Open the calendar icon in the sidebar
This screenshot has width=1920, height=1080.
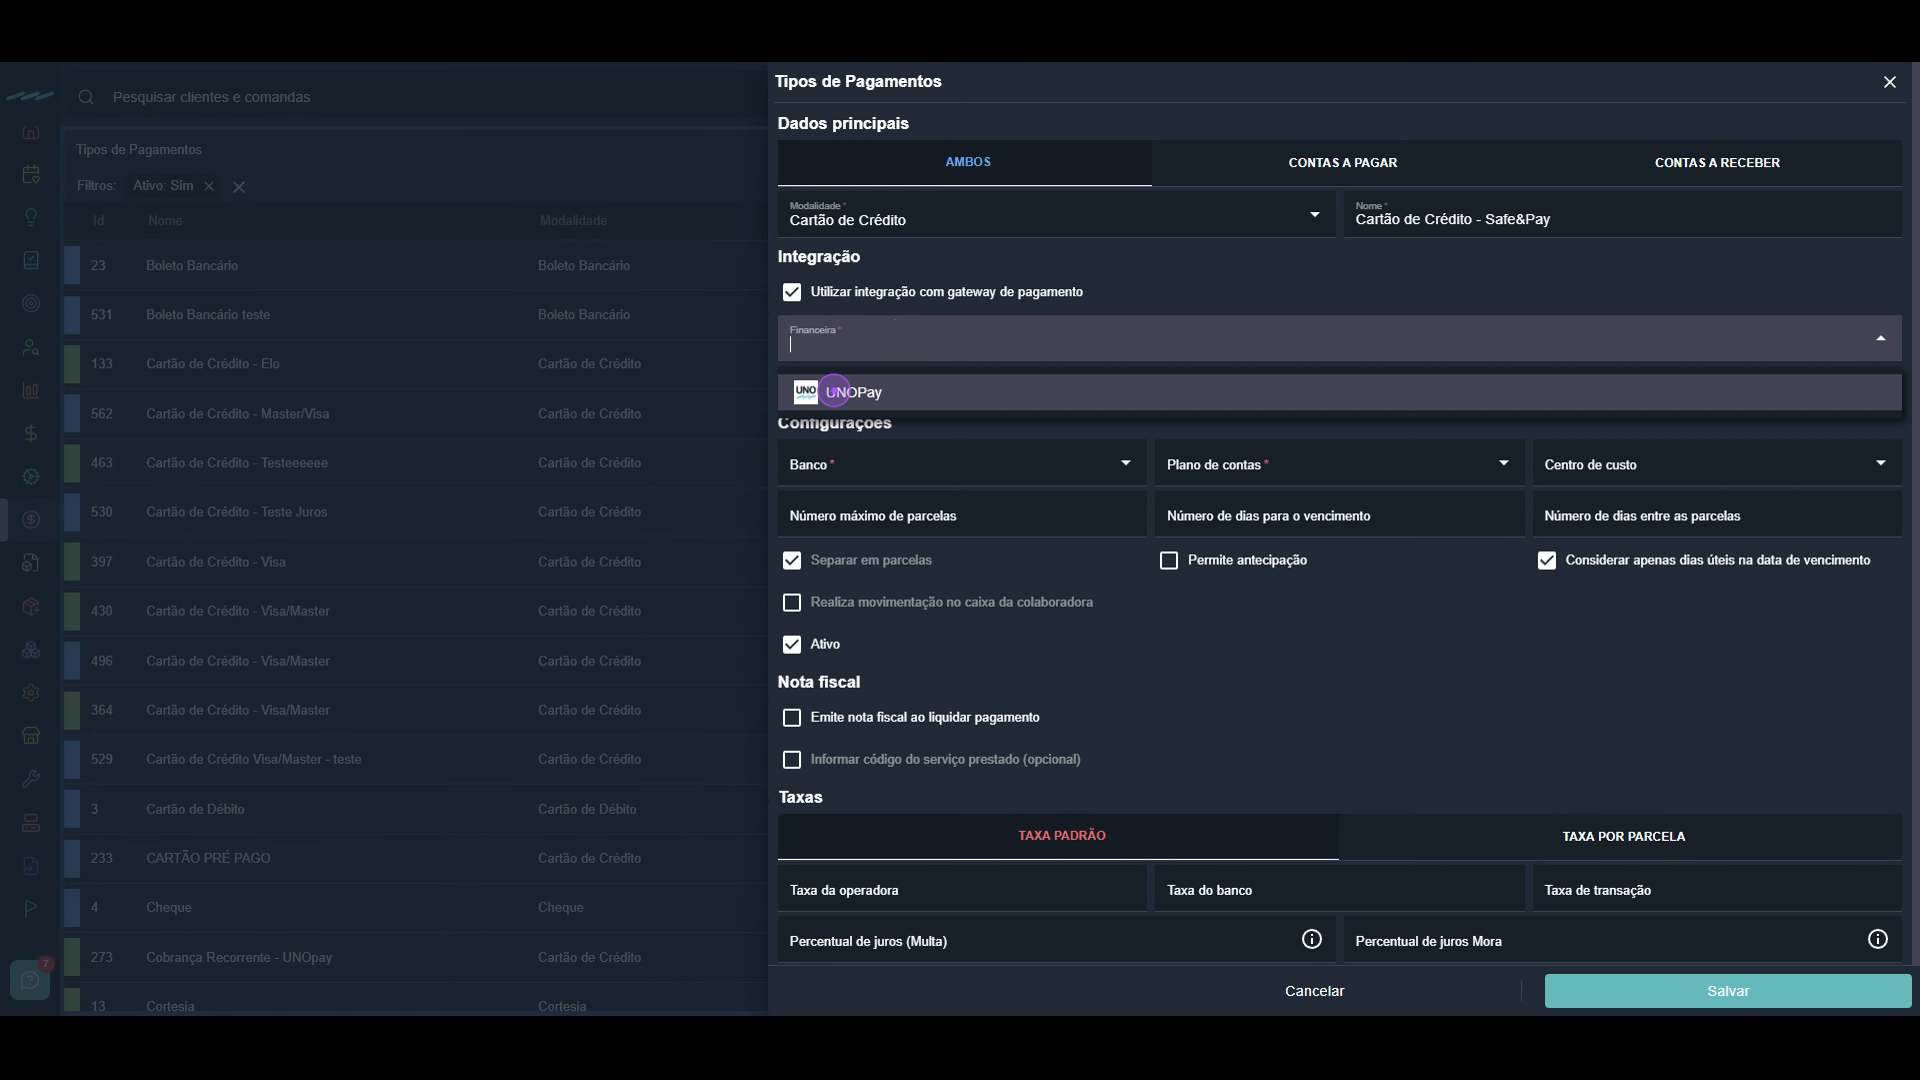31,175
